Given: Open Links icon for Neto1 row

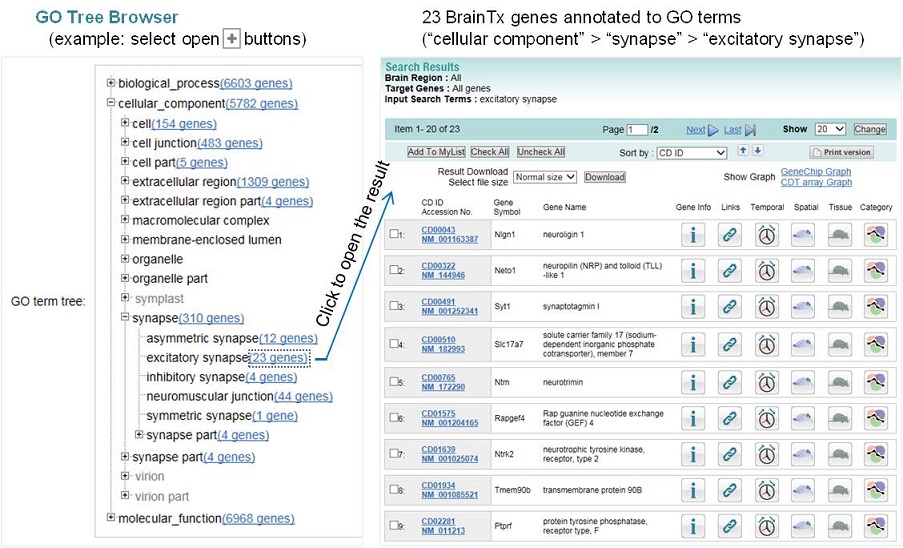Looking at the screenshot, I should point(730,270).
